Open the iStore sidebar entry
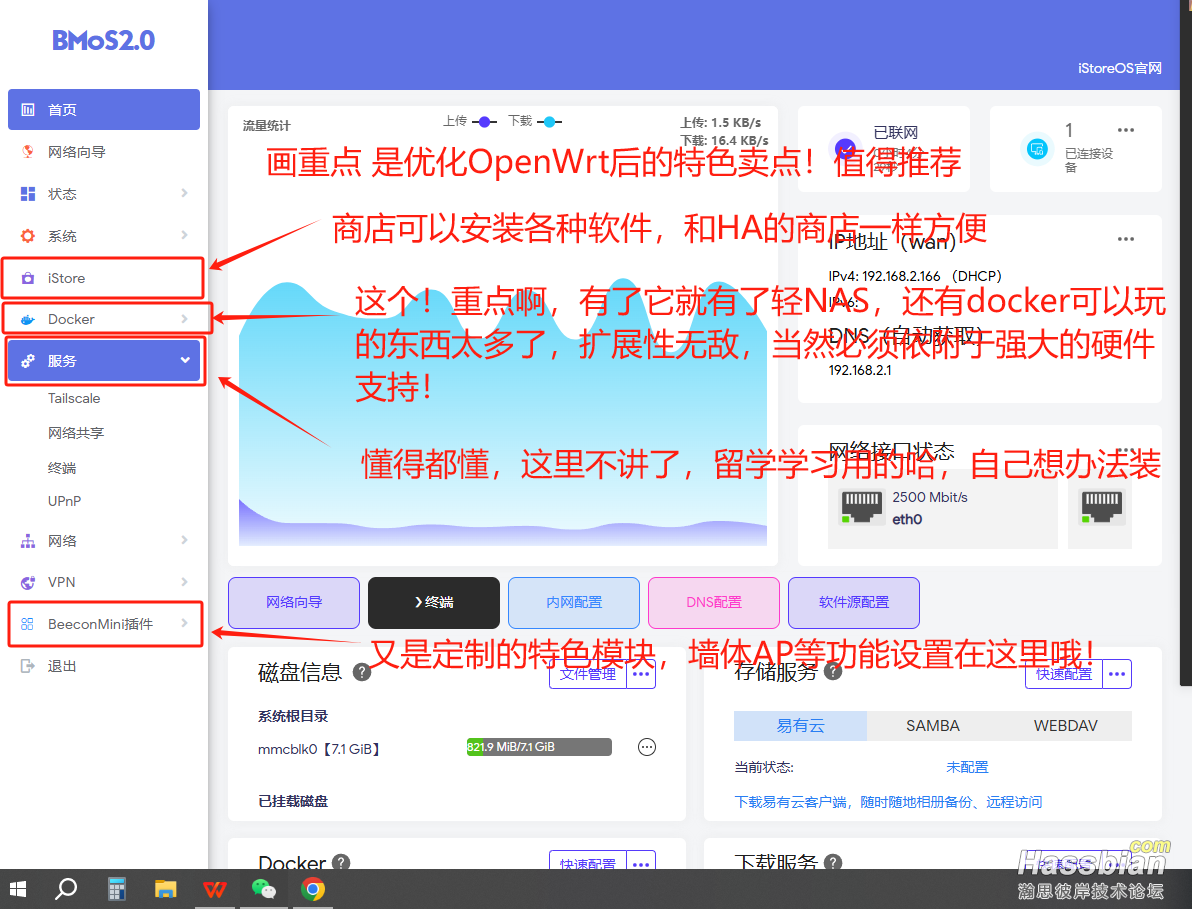1192x909 pixels. pos(103,278)
